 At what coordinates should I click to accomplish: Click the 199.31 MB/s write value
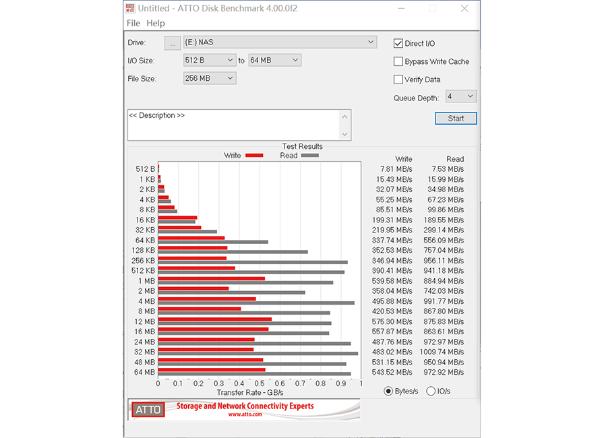point(392,220)
